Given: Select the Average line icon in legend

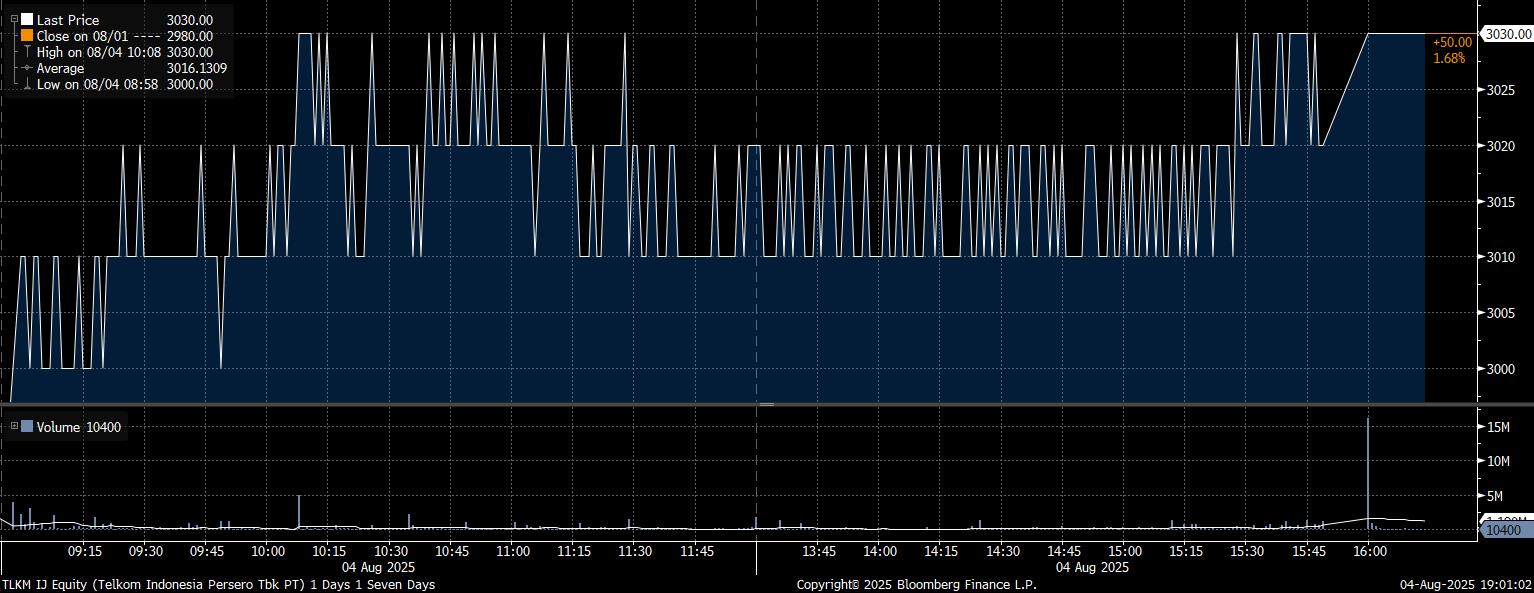Looking at the screenshot, I should pyautogui.click(x=27, y=68).
